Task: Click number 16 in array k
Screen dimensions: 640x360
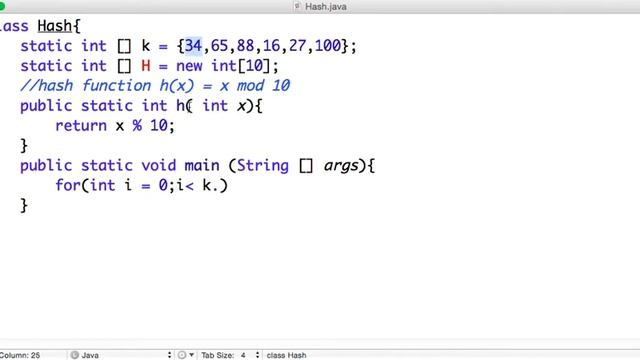Action: click(271, 46)
